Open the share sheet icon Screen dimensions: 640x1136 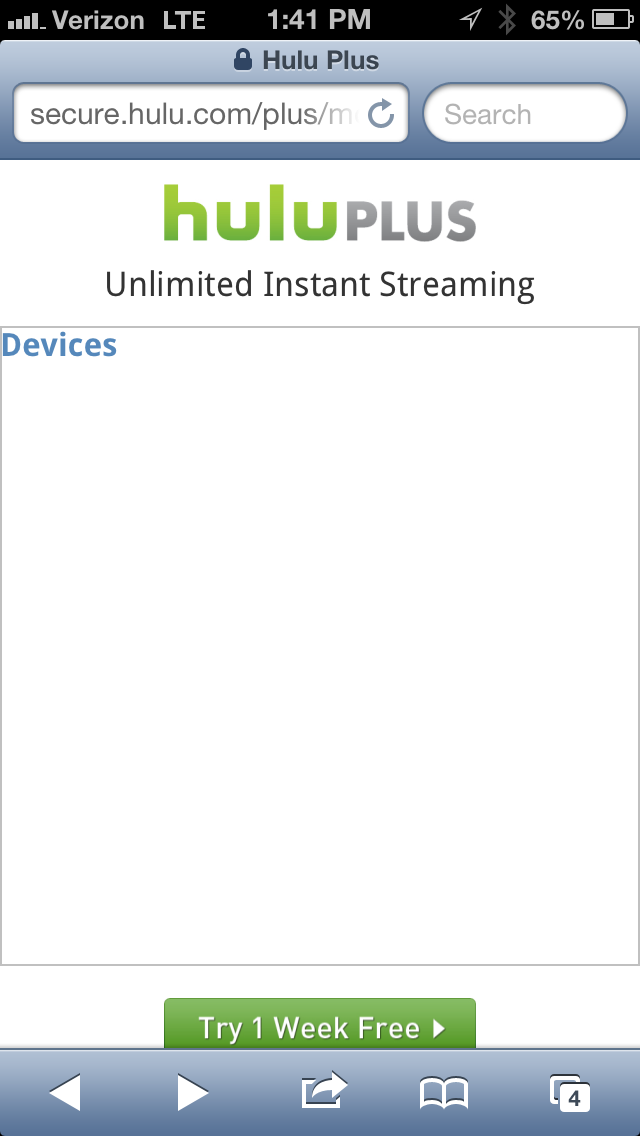coord(324,1090)
